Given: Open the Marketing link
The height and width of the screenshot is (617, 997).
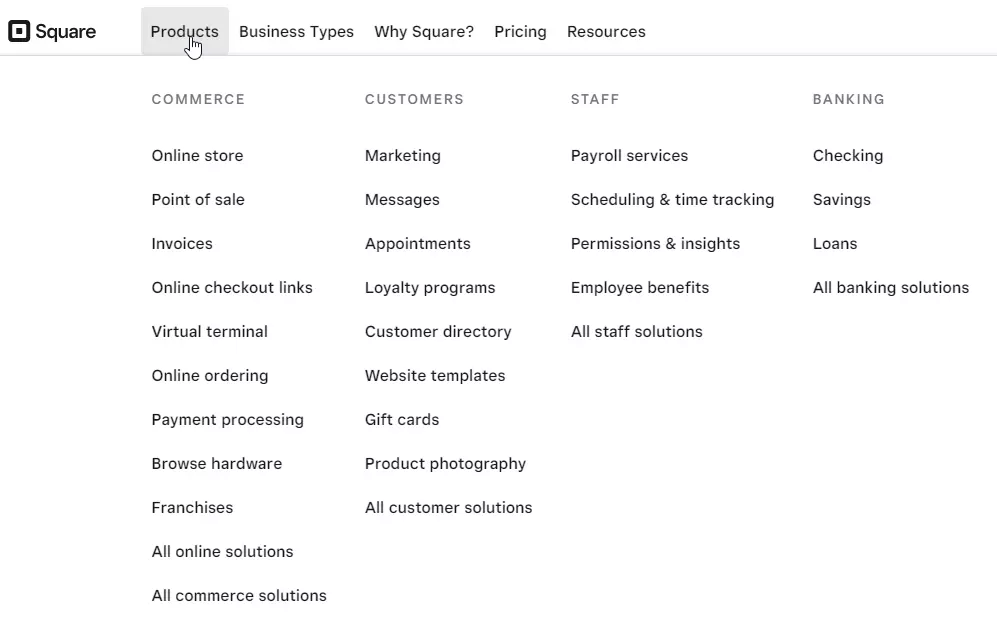Looking at the screenshot, I should [402, 156].
